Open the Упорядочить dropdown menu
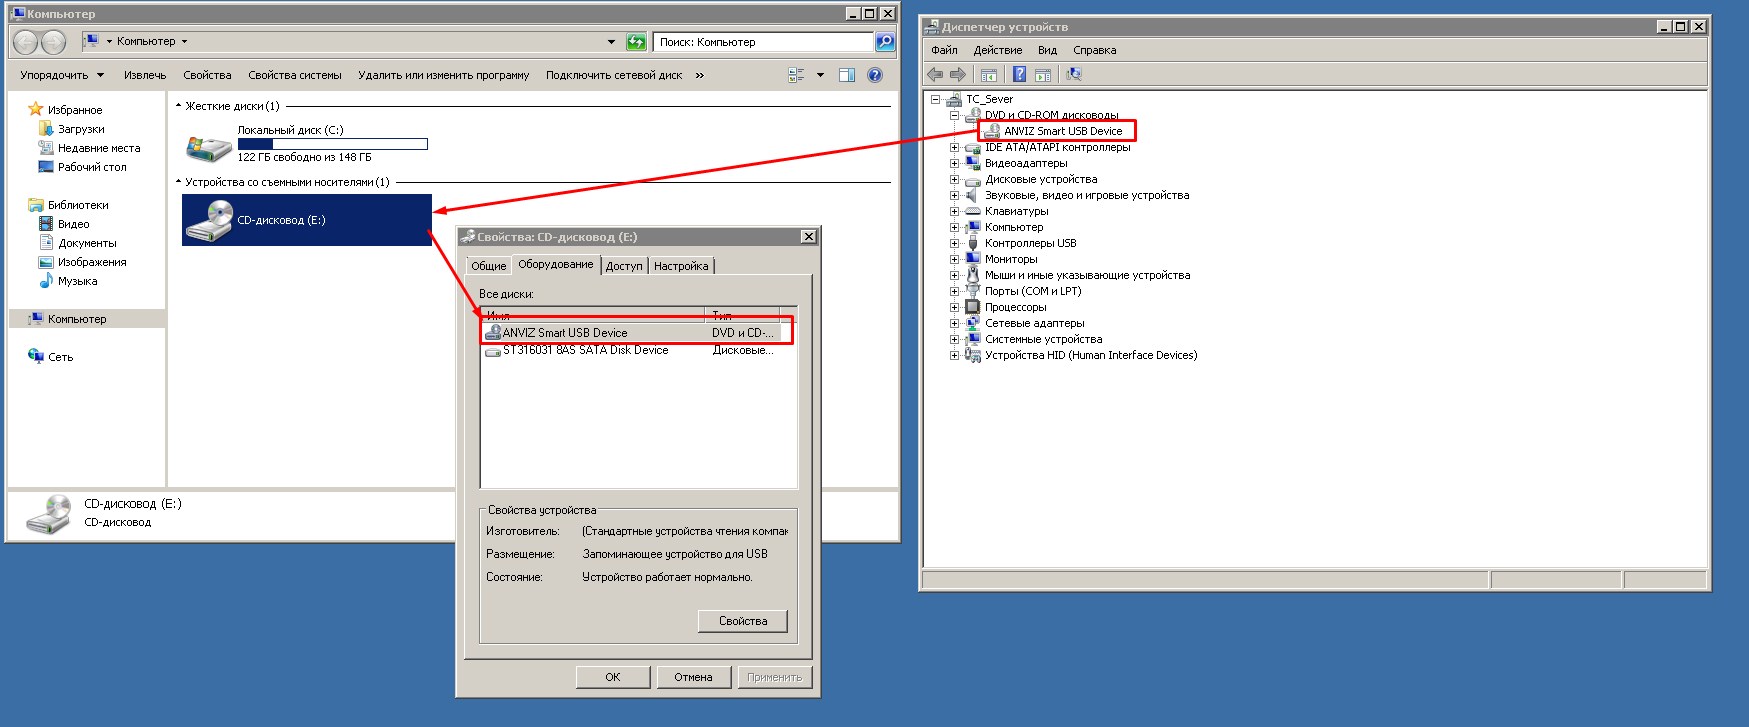The image size is (1749, 727). point(61,75)
